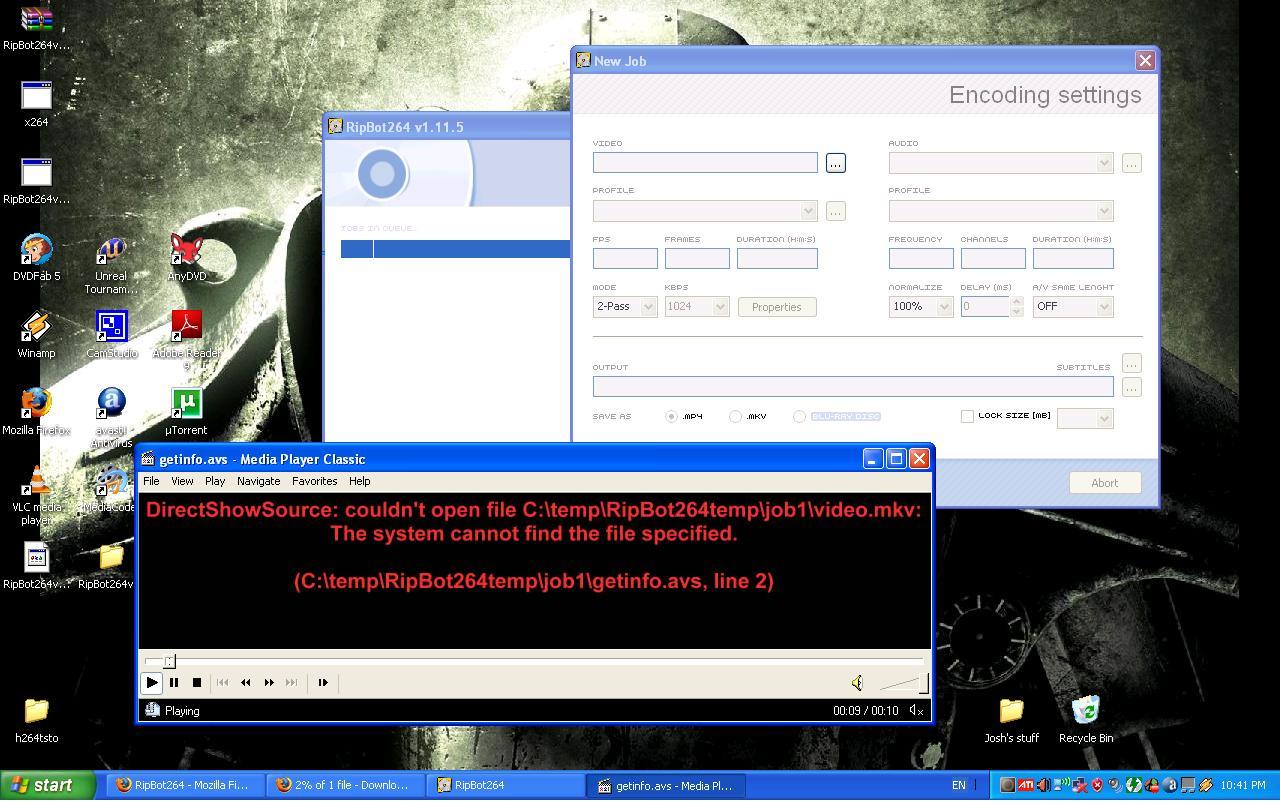1280x804 pixels.
Task: Click the Subtitles browse button
Action: point(1131,363)
